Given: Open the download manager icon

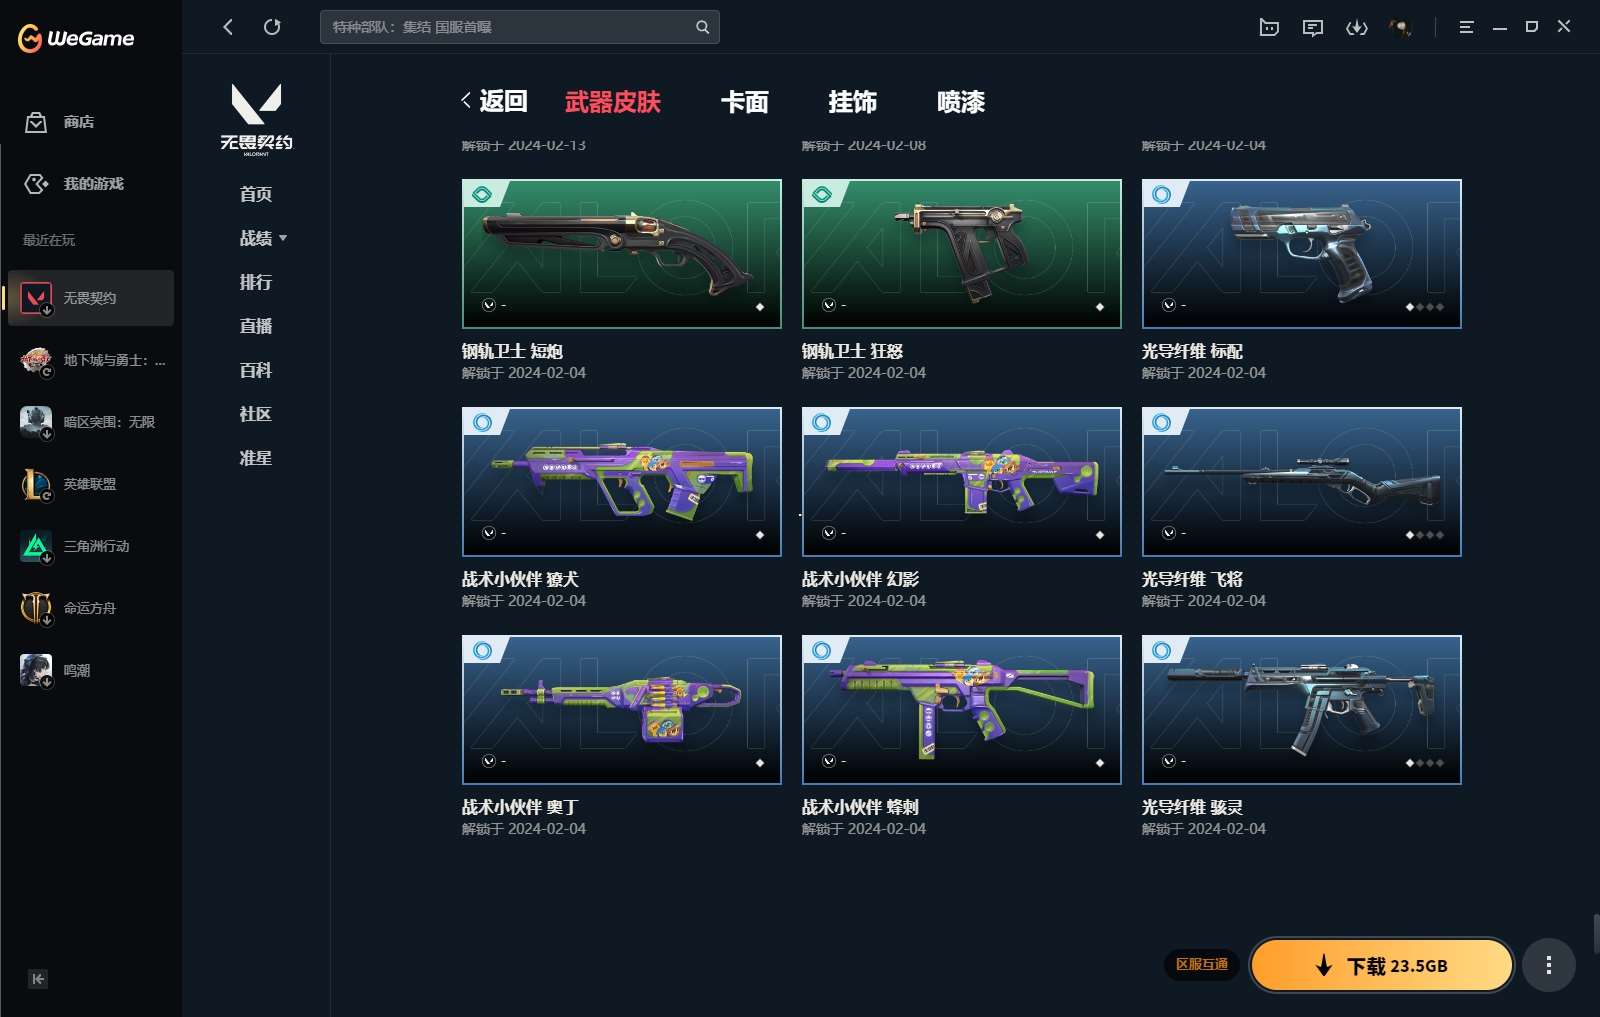Looking at the screenshot, I should point(1356,27).
